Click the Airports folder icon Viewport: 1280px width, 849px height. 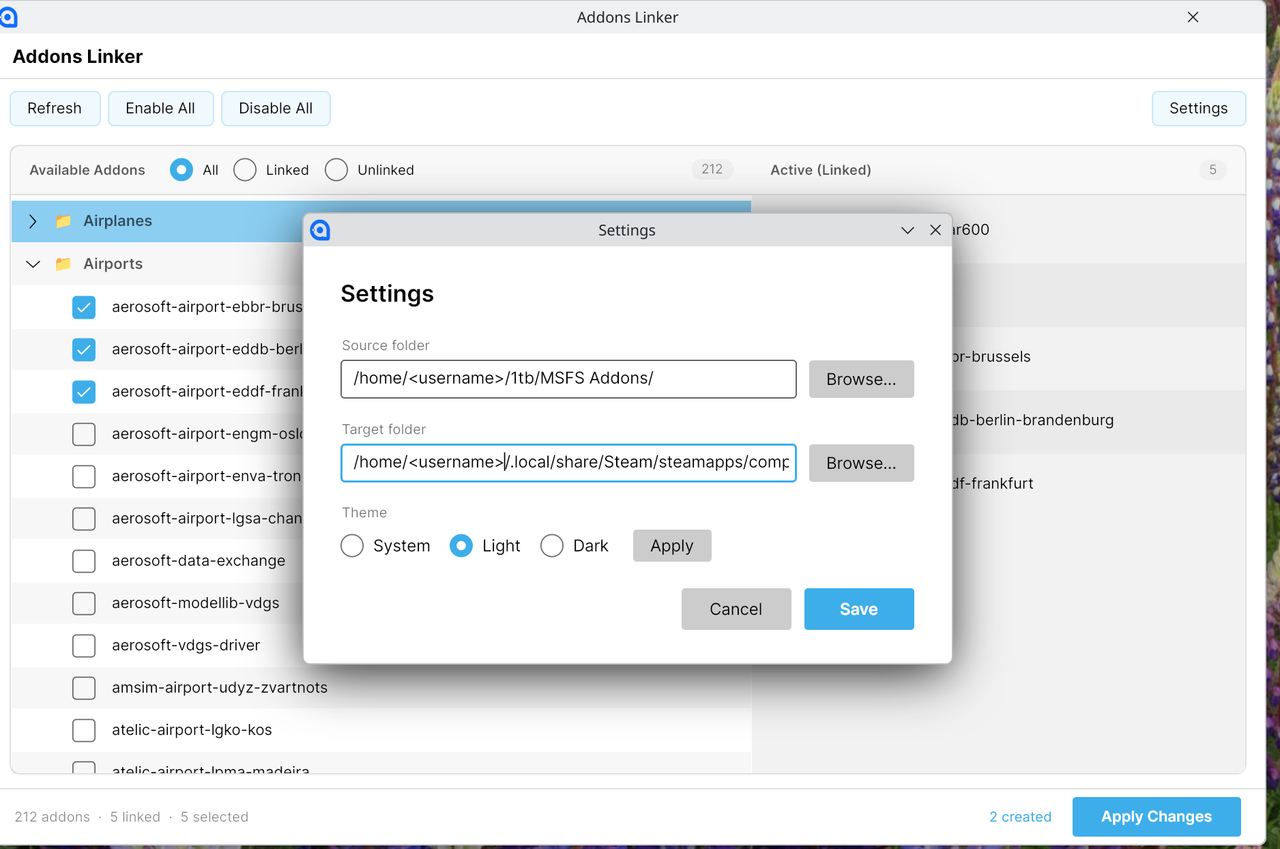pyautogui.click(x=63, y=264)
